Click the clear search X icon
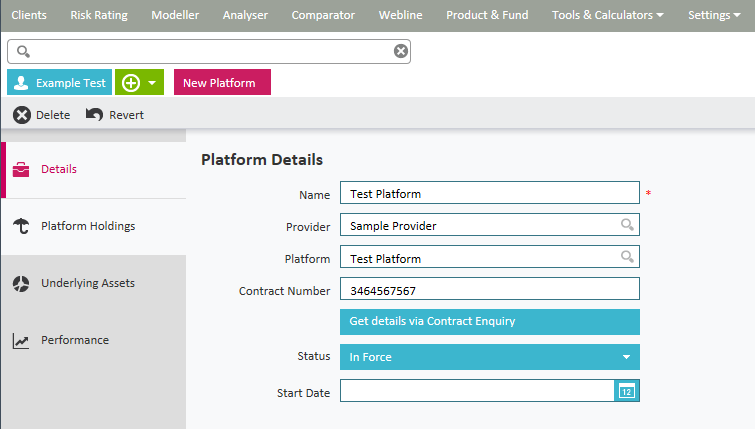Screen dimensions: 755x429 tap(401, 52)
